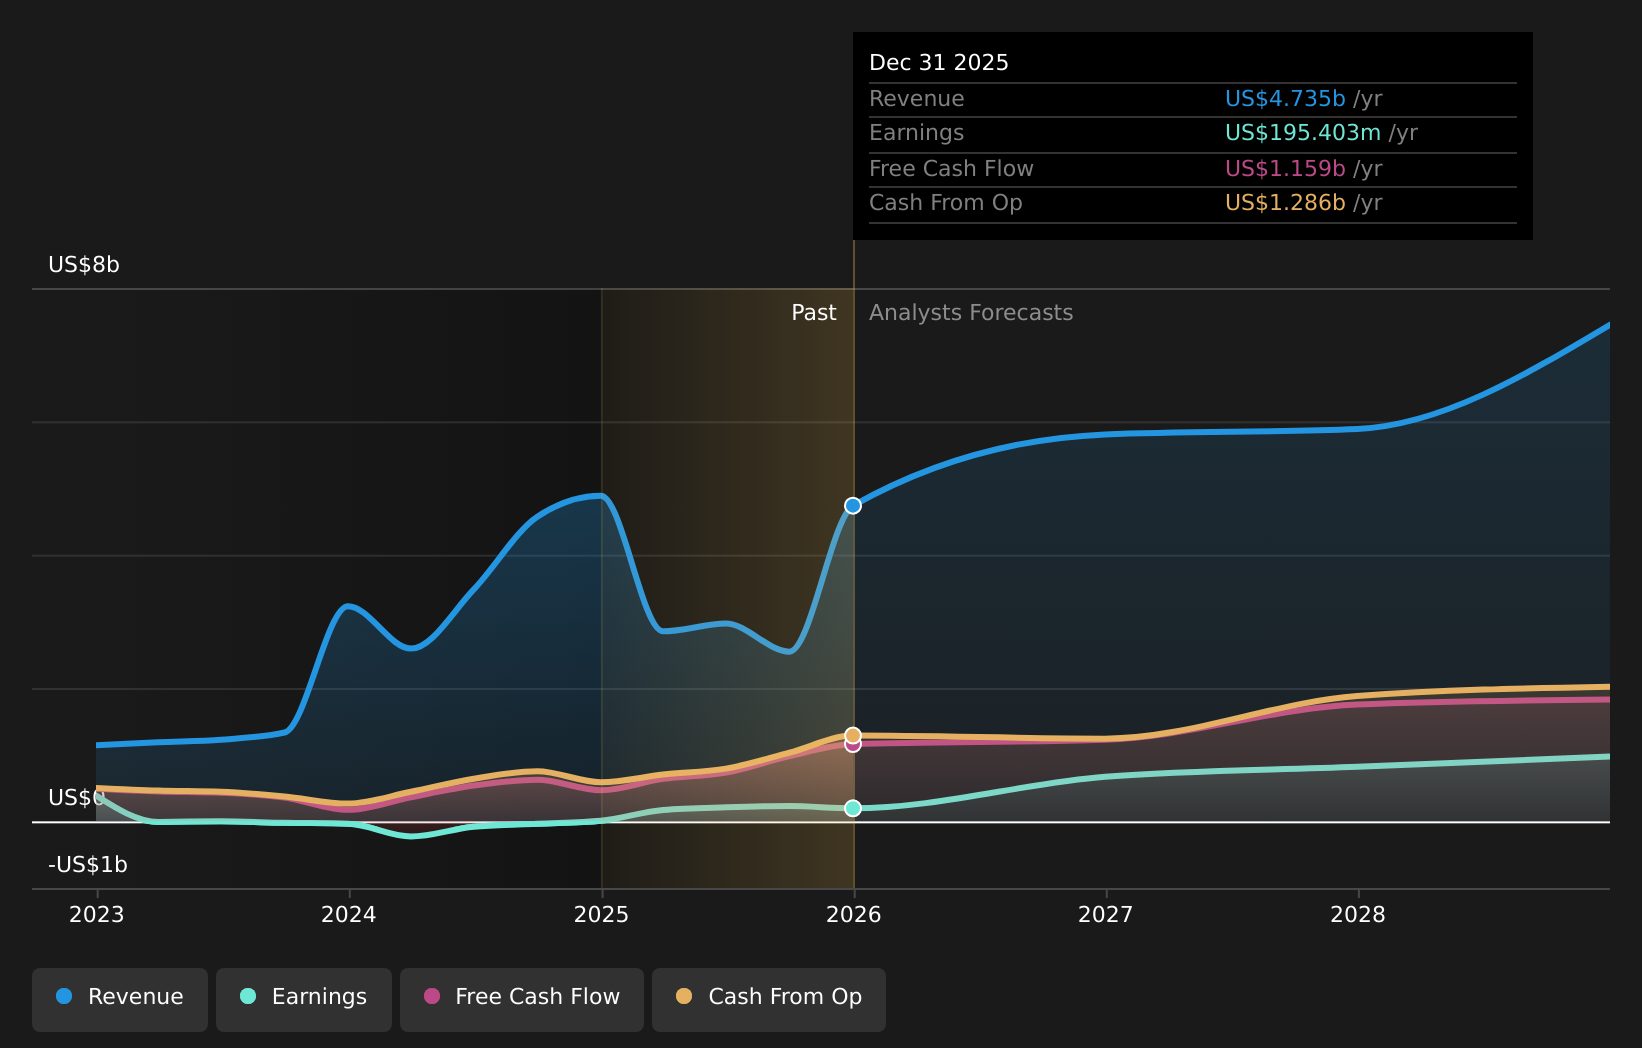Select the Analysts Forecasts section label

click(x=970, y=312)
